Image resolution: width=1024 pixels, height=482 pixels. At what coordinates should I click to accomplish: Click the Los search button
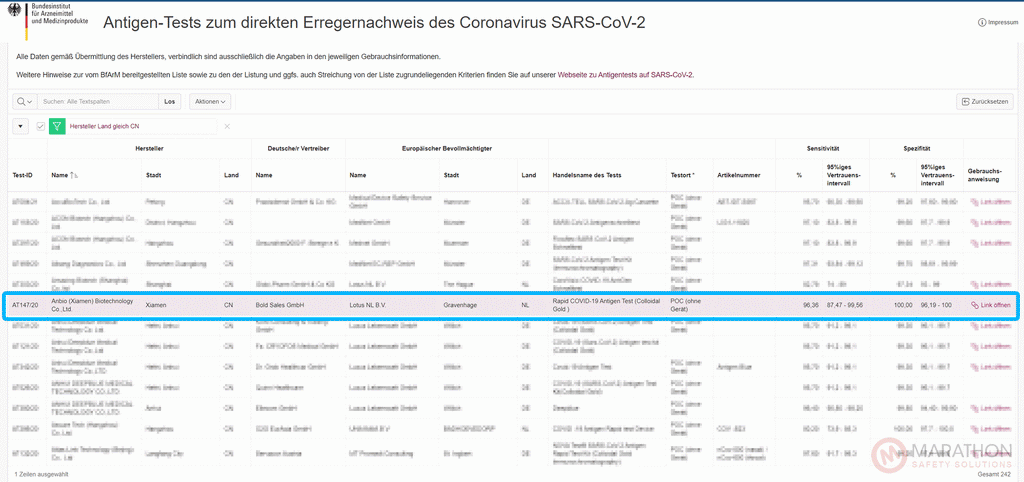coord(170,102)
